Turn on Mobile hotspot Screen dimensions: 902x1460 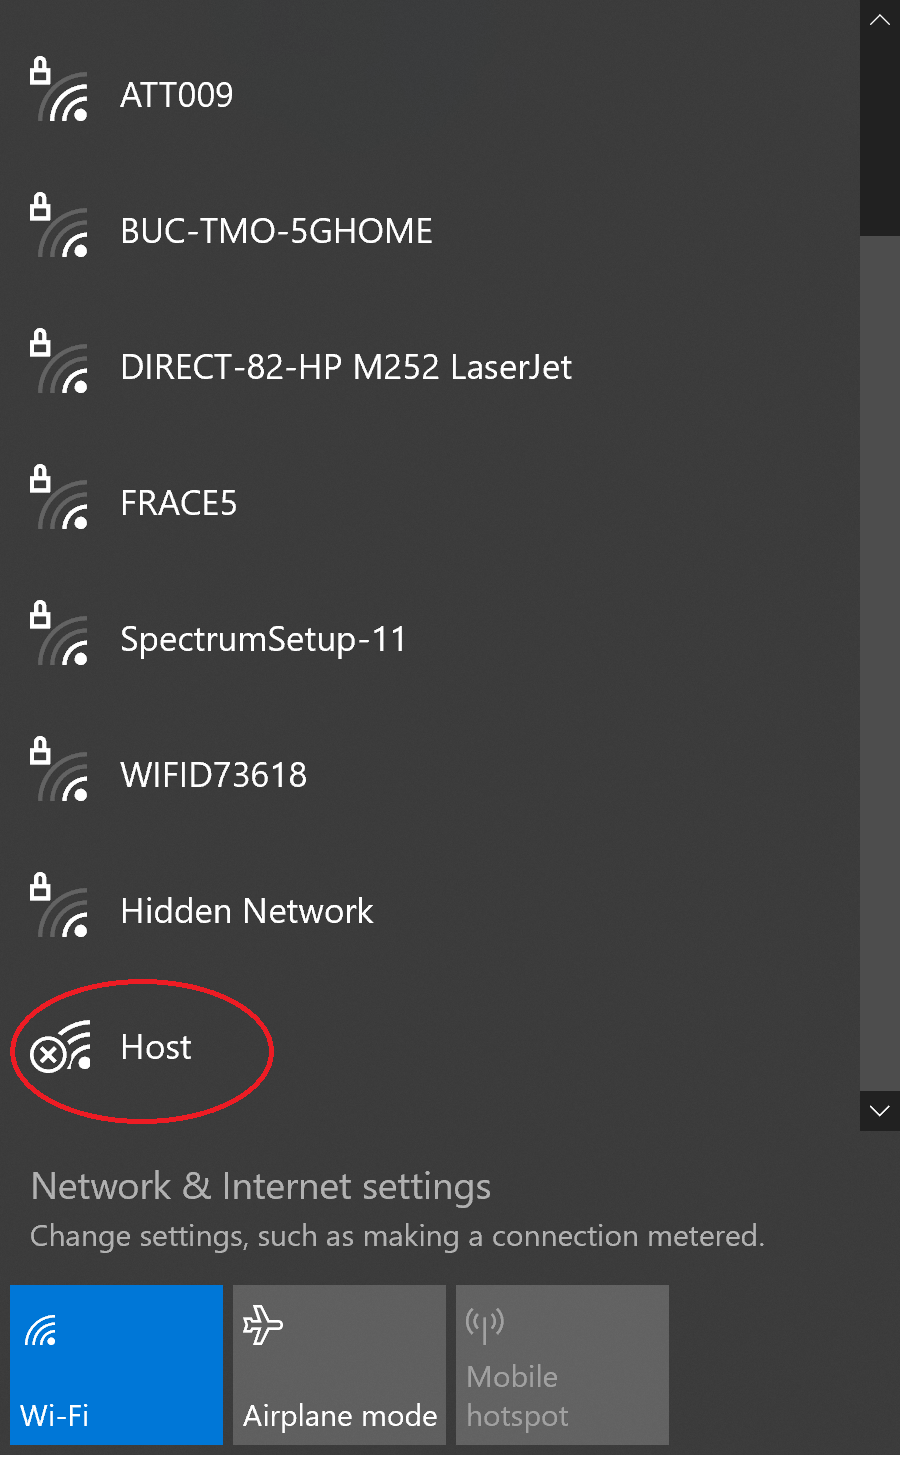coord(562,1364)
